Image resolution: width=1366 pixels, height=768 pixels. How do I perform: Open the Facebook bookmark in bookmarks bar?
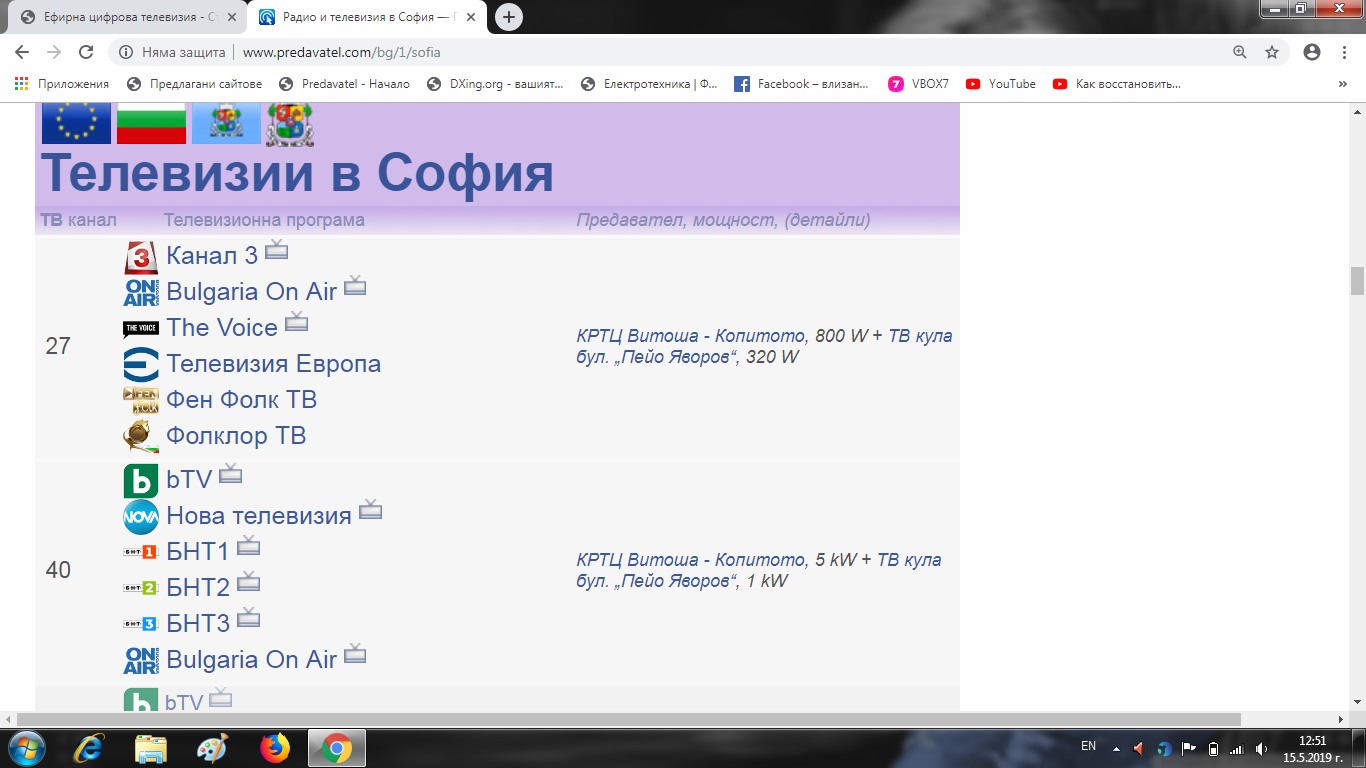point(812,84)
